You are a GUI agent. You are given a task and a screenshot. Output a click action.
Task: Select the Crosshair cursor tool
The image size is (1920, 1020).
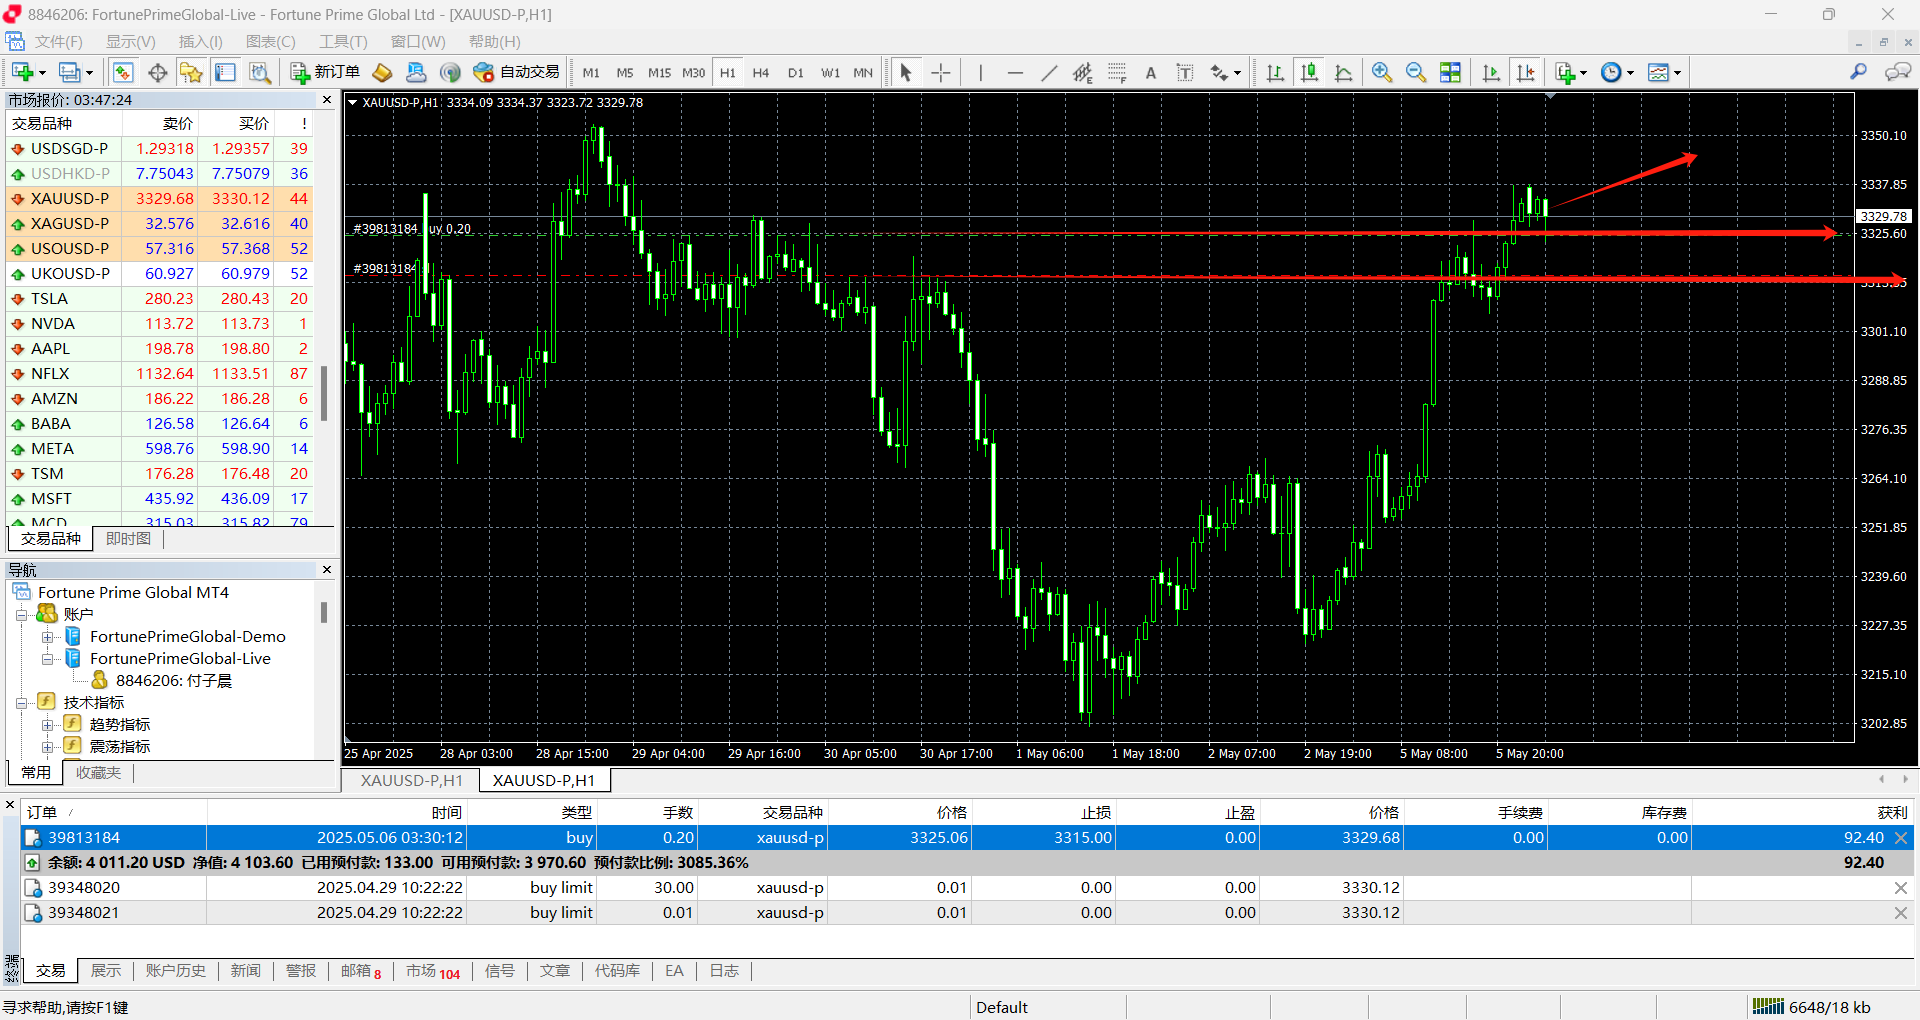click(x=941, y=72)
